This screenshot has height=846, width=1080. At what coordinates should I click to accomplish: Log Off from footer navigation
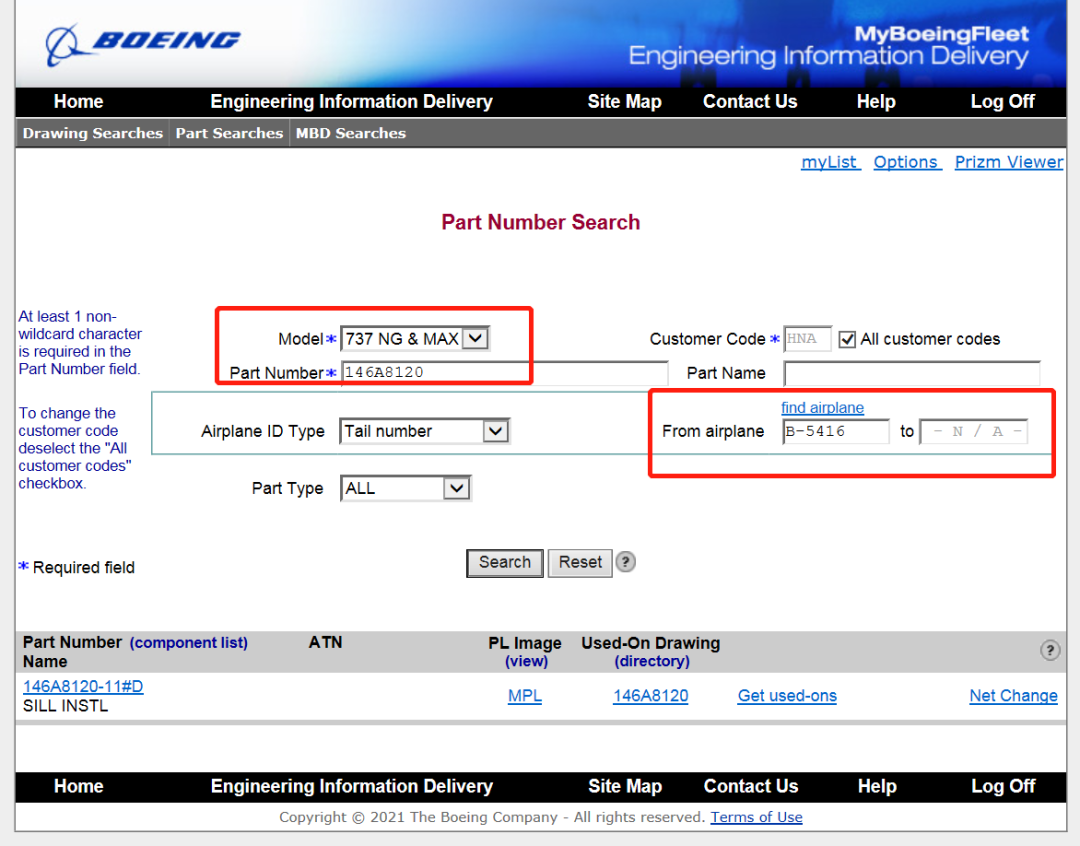click(1003, 786)
